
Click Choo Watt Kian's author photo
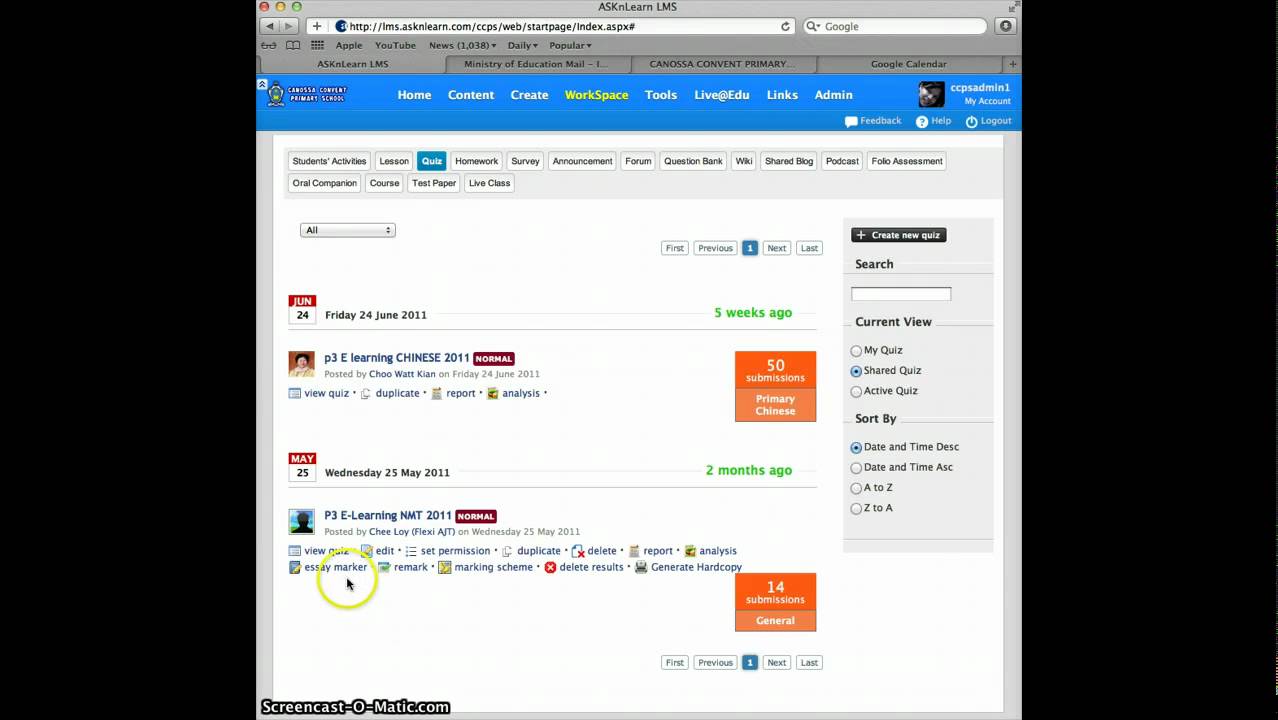click(x=301, y=364)
